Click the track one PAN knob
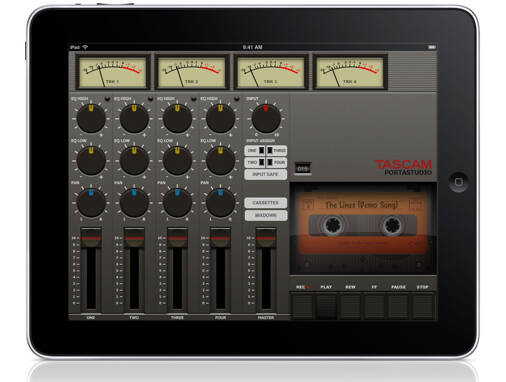This screenshot has width=506, height=382. [x=91, y=203]
